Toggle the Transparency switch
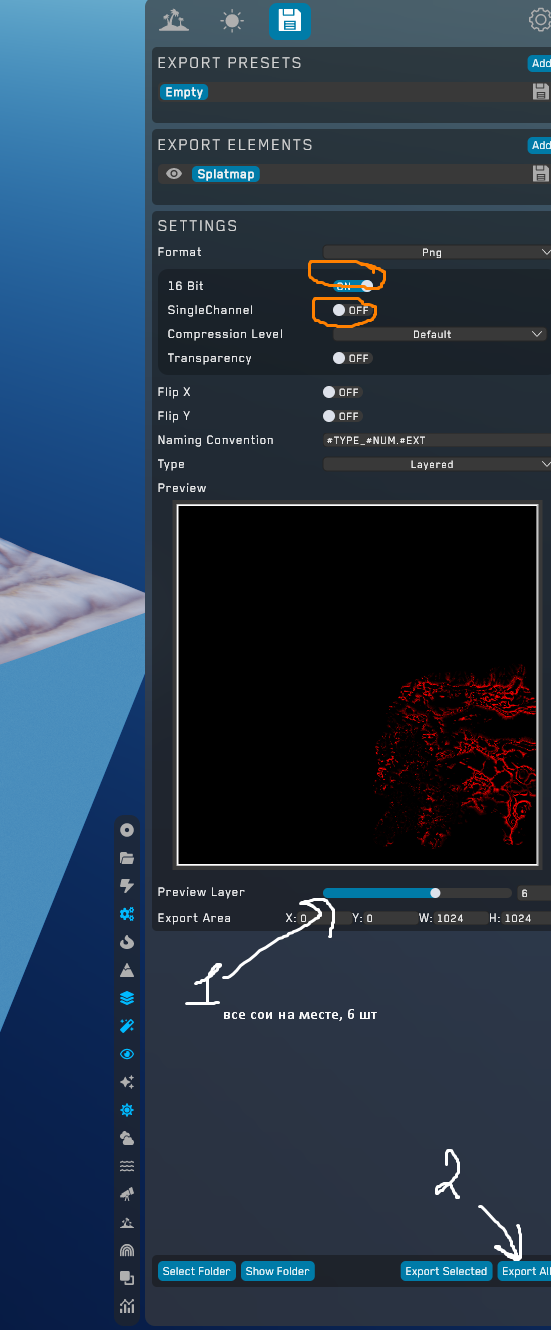 pyautogui.click(x=351, y=358)
